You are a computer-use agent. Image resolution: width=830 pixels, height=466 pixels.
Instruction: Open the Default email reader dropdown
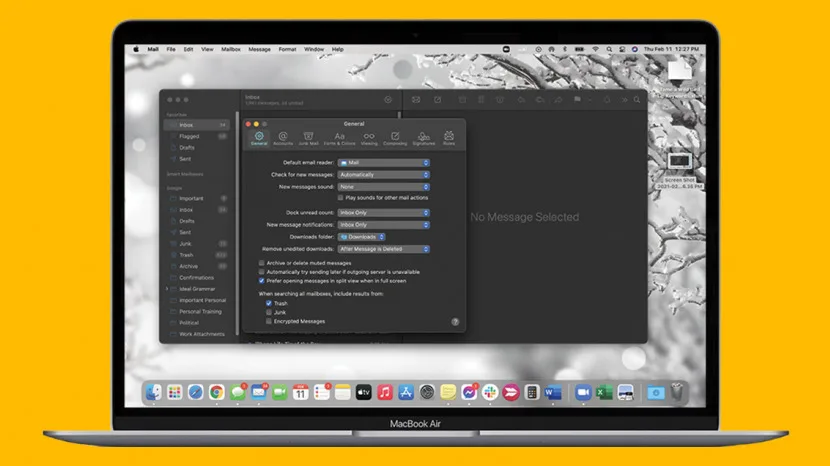click(384, 163)
